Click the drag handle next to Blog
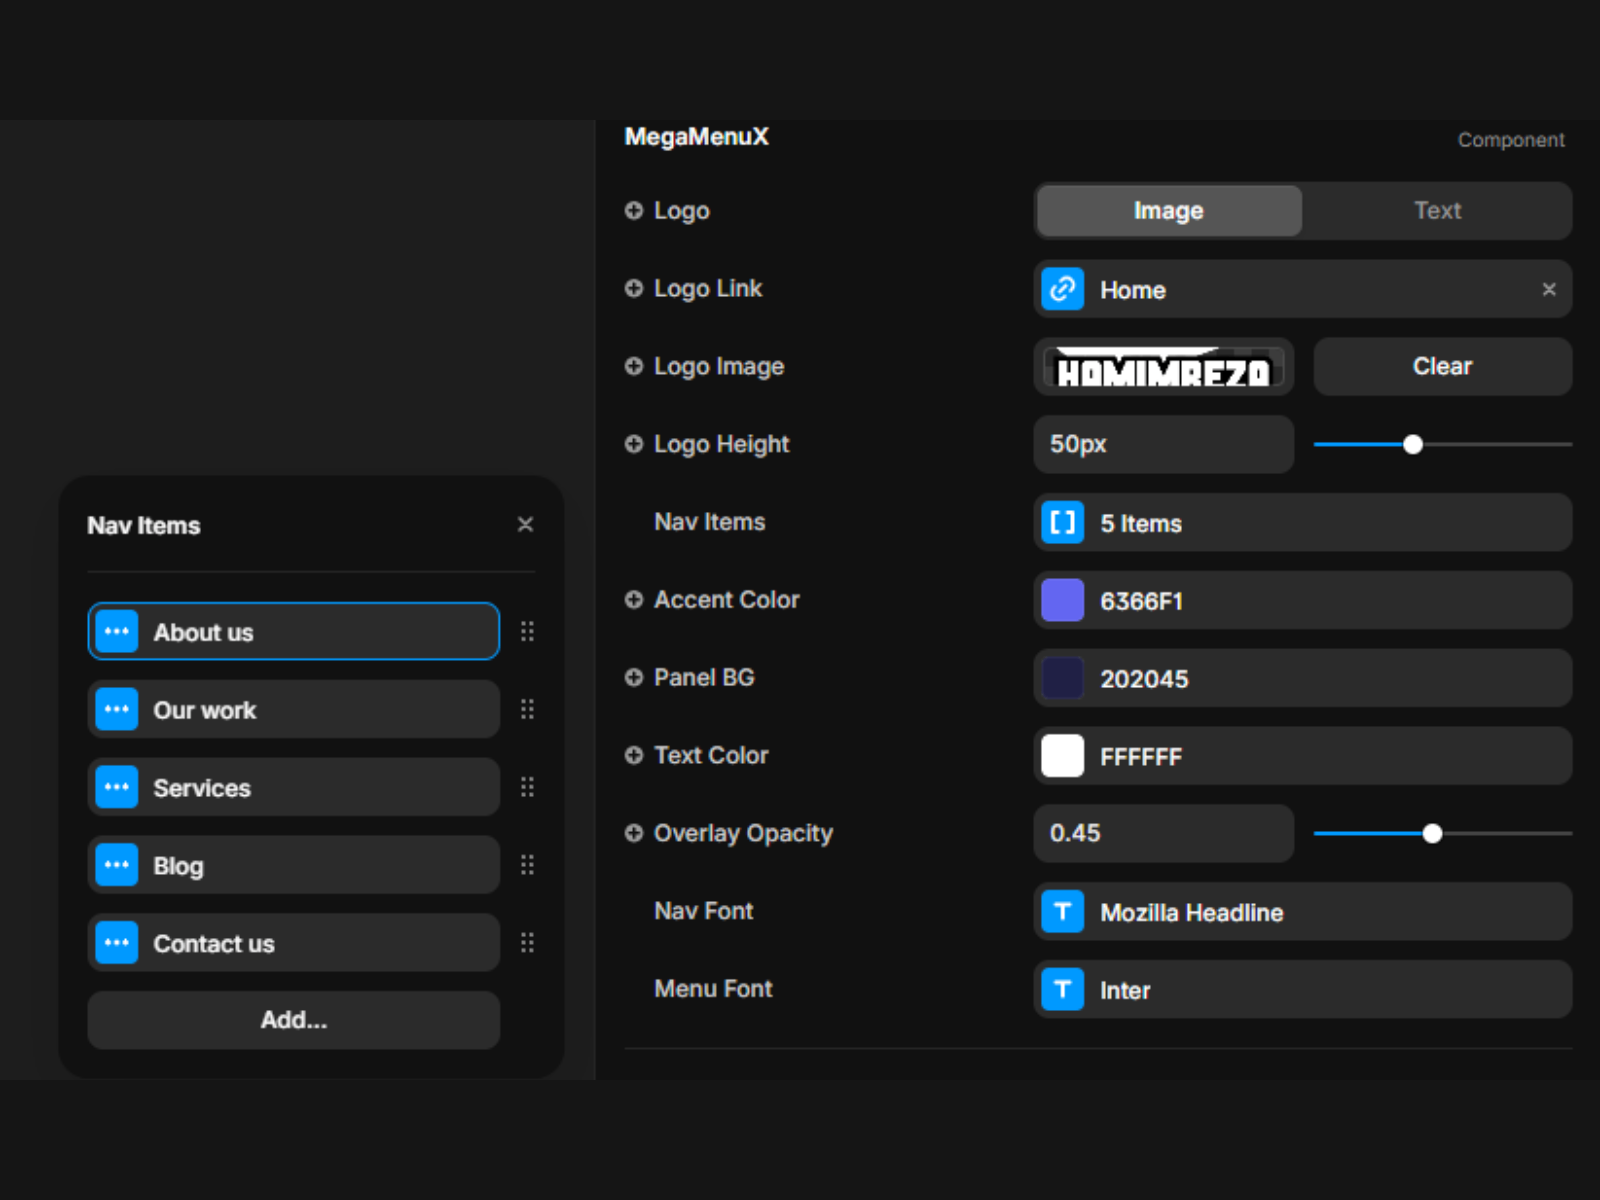 point(527,865)
